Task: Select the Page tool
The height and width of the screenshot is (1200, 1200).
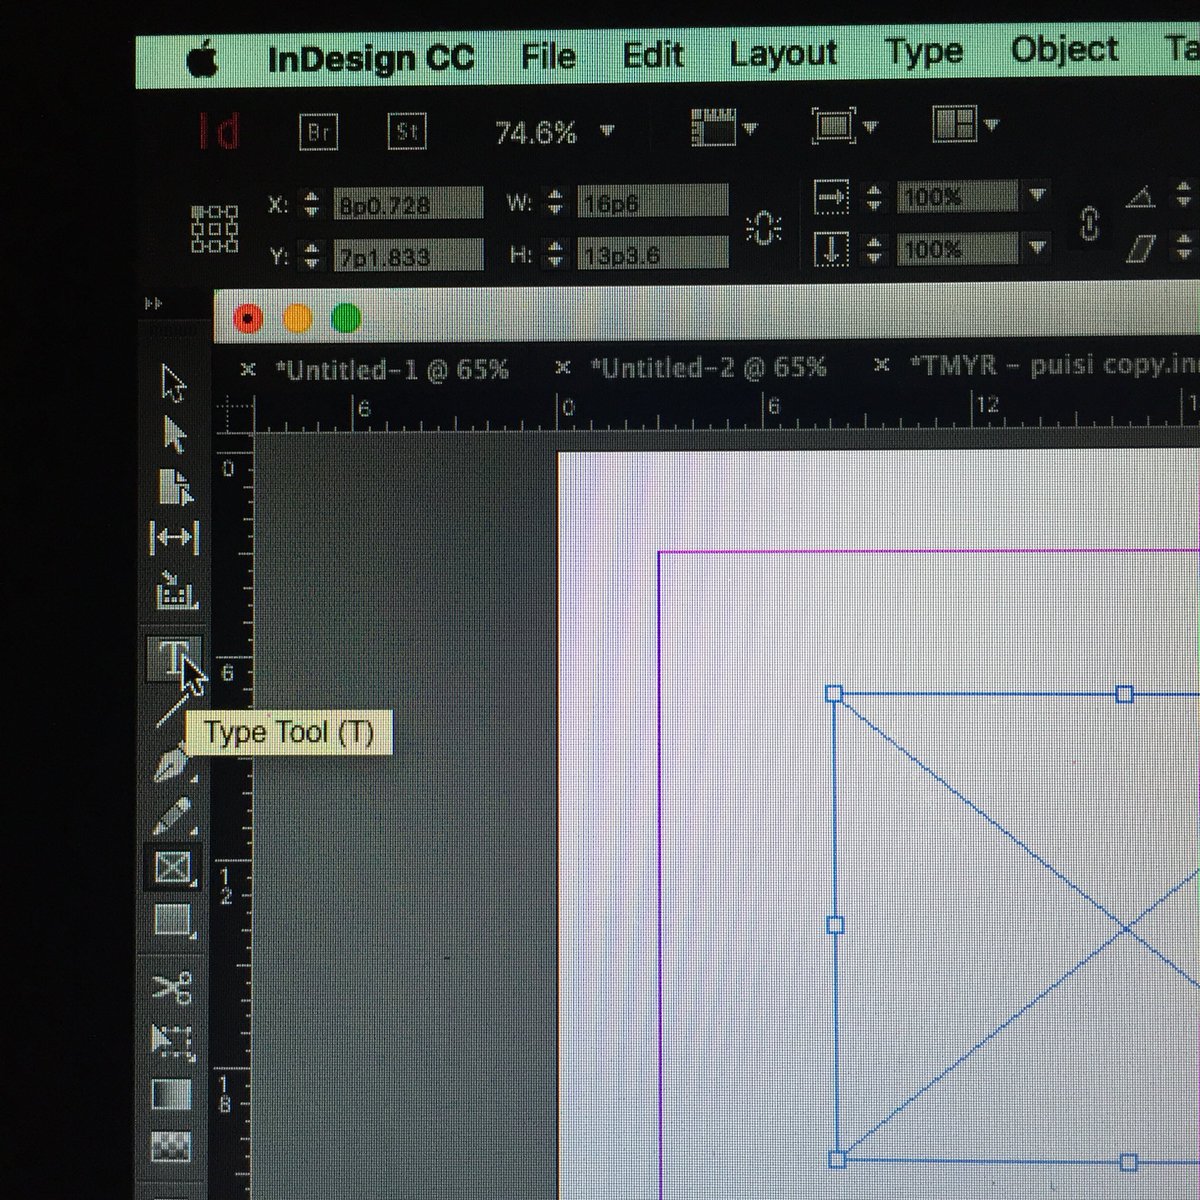Action: point(175,488)
